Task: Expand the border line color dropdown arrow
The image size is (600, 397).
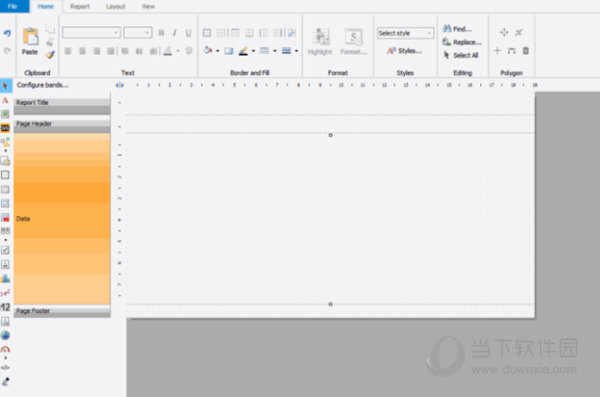Action: [253, 51]
